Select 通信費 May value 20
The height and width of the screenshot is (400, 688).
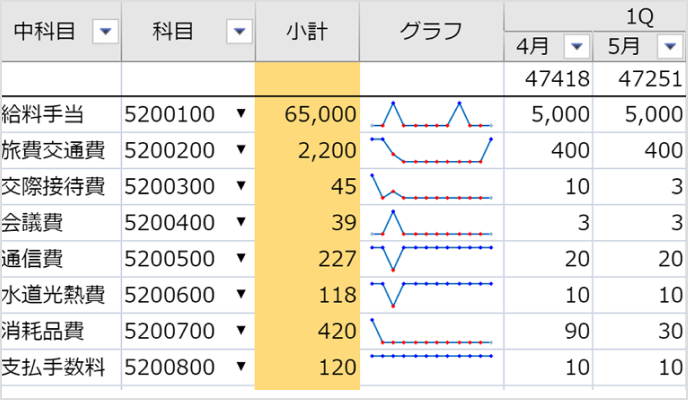640,259
